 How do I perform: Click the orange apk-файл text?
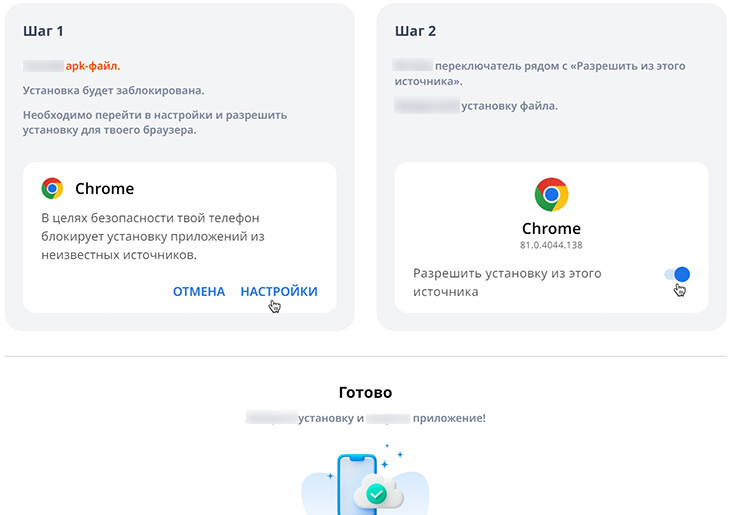[92, 66]
